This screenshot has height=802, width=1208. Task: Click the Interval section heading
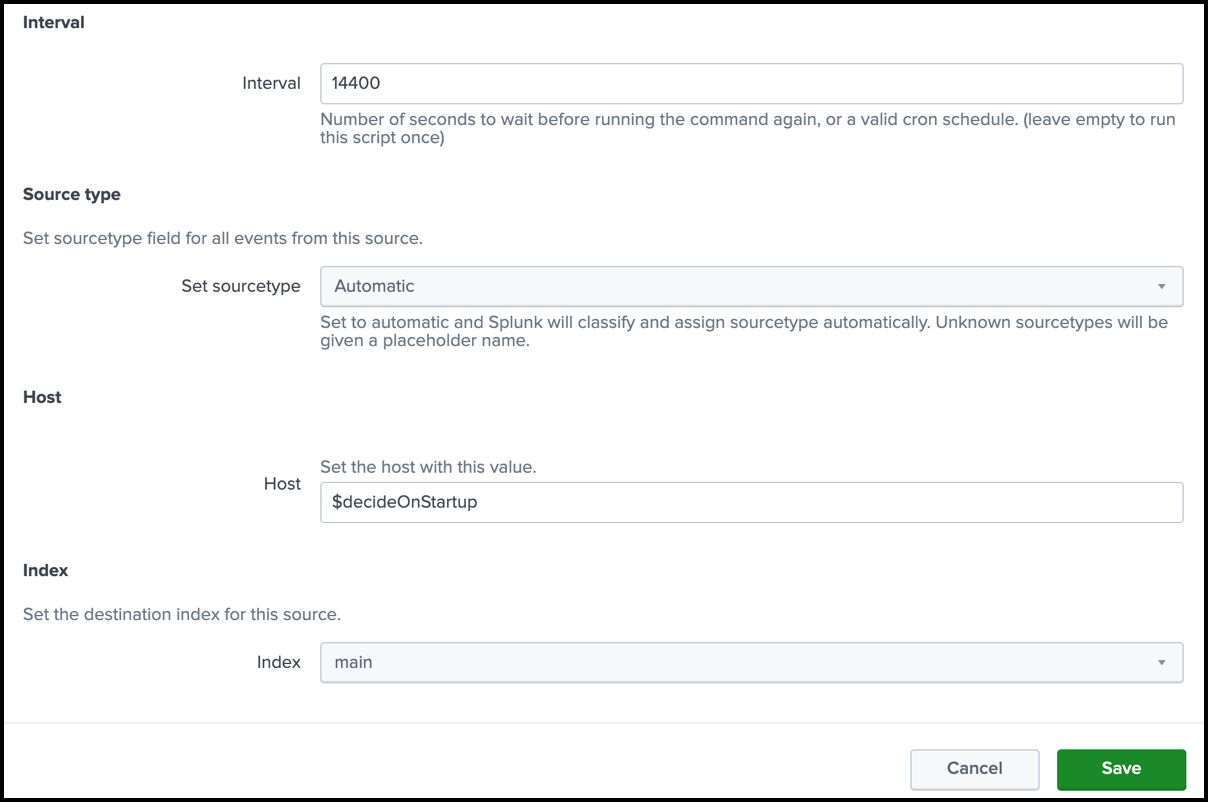click(53, 22)
